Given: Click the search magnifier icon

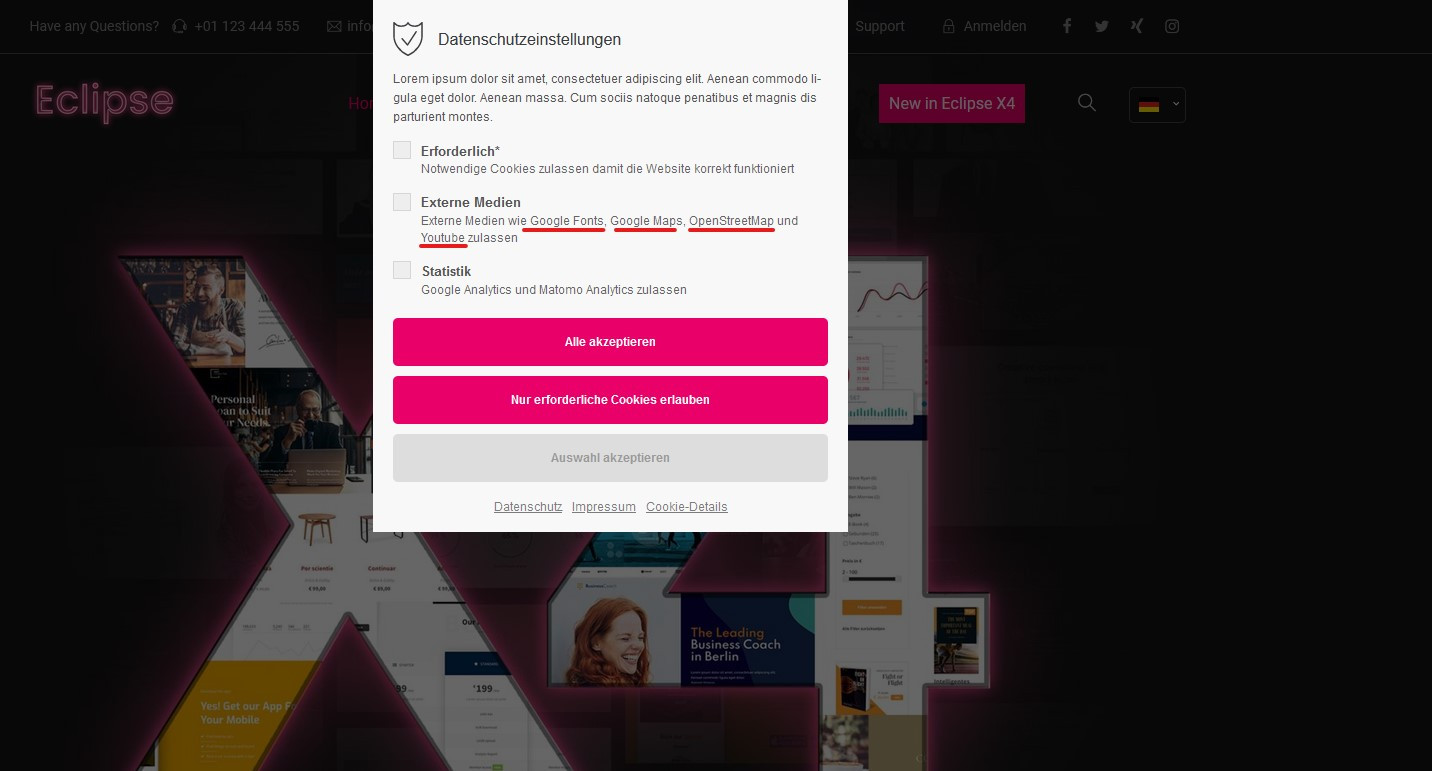Looking at the screenshot, I should [1087, 102].
